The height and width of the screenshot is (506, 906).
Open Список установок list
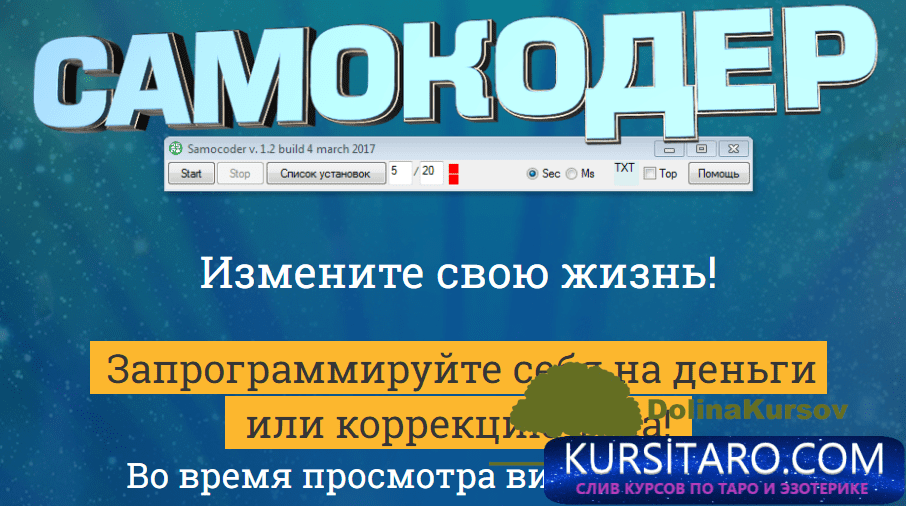tap(325, 173)
